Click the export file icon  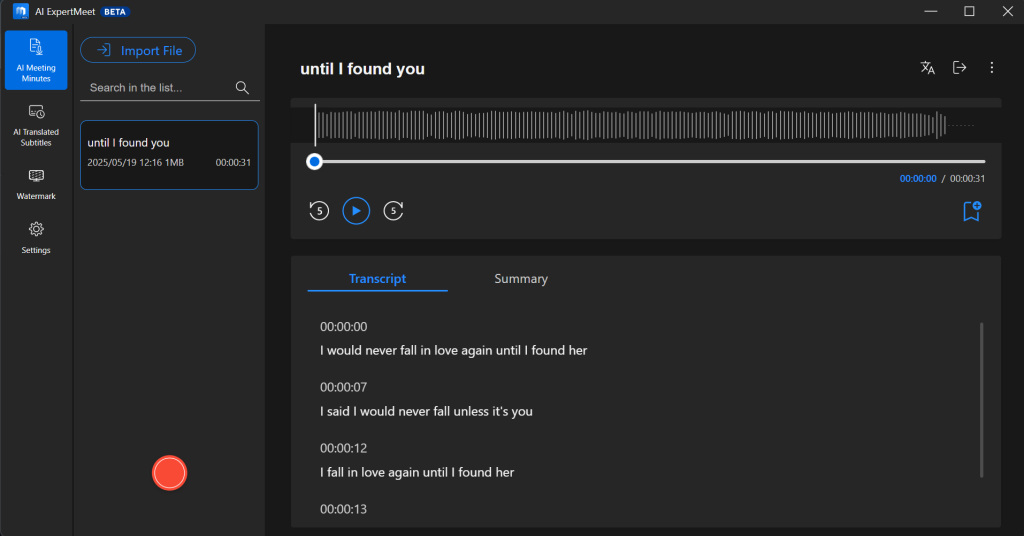tap(959, 68)
